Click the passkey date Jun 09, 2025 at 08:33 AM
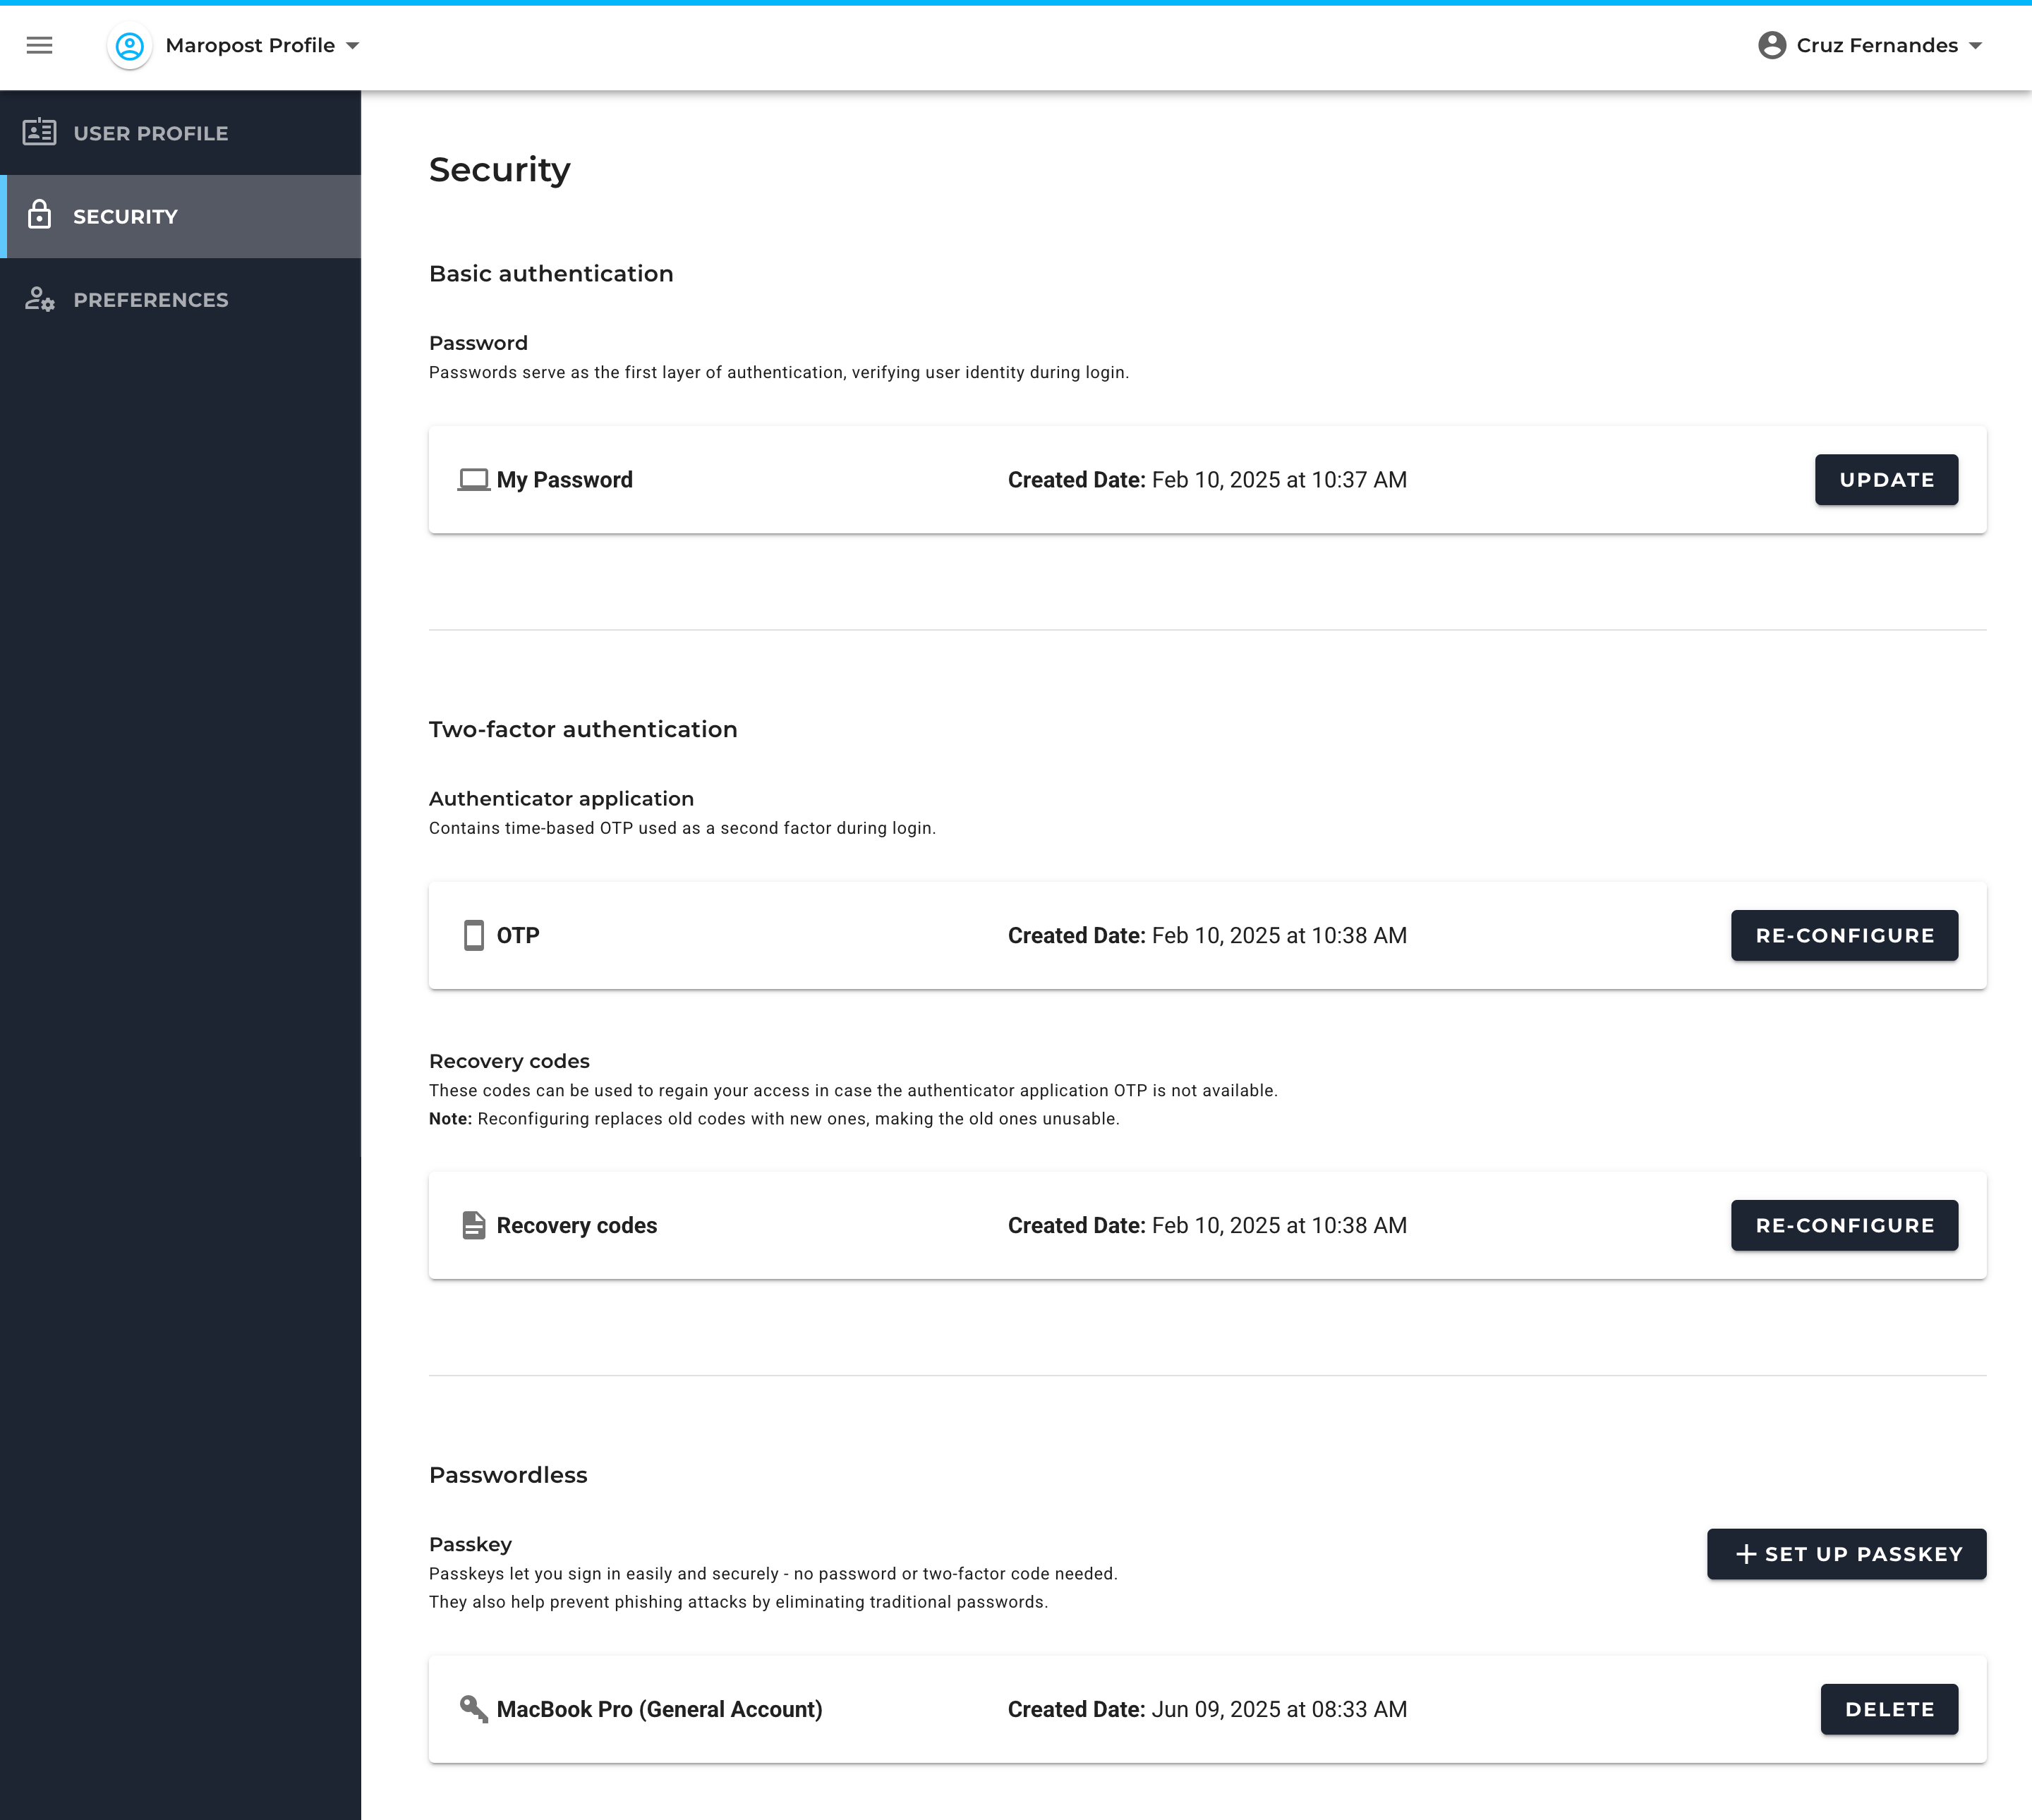This screenshot has width=2032, height=1820. (x=1279, y=1709)
